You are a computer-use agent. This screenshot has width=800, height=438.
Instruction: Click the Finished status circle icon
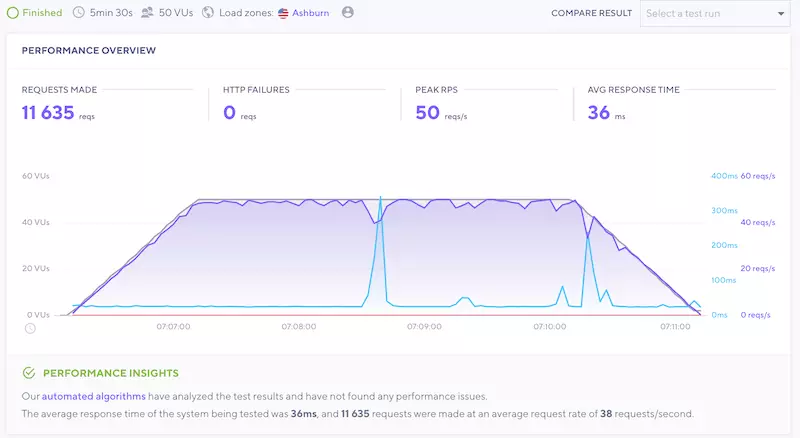point(13,13)
